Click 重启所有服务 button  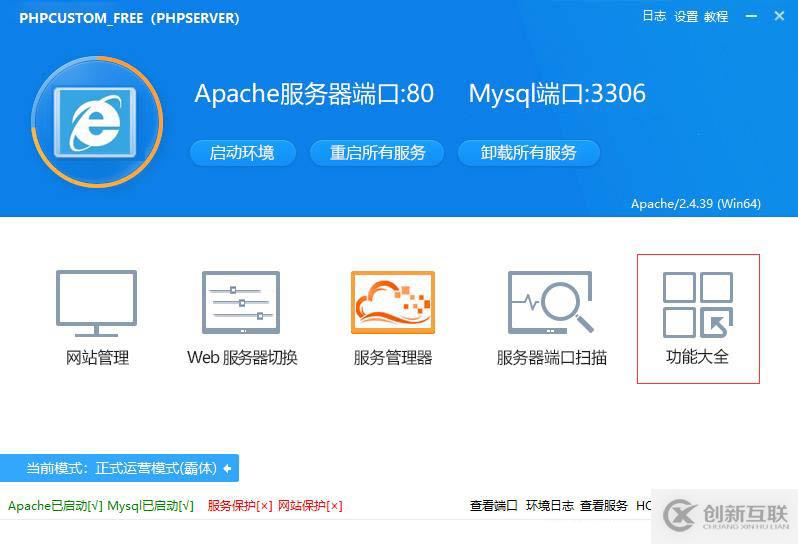[x=377, y=153]
